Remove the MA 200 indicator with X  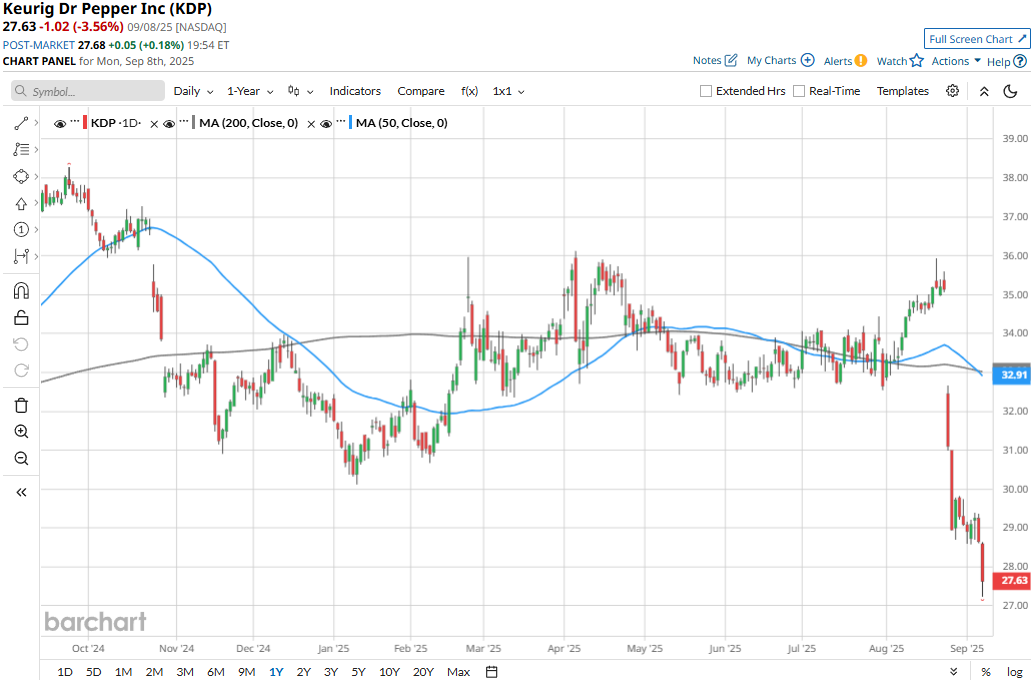click(x=311, y=124)
